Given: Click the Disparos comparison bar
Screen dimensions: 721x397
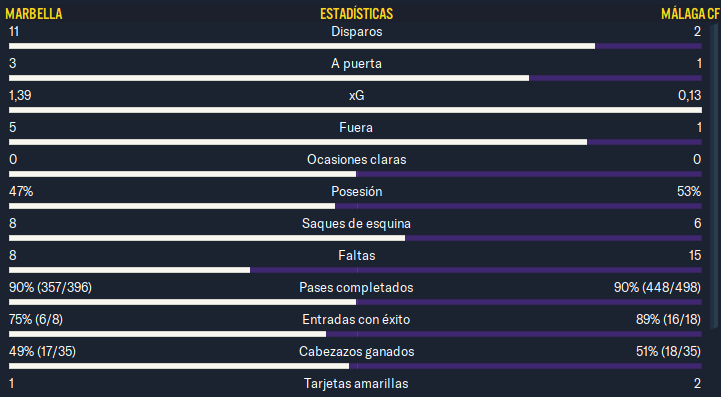Looking at the screenshot, I should [355, 46].
